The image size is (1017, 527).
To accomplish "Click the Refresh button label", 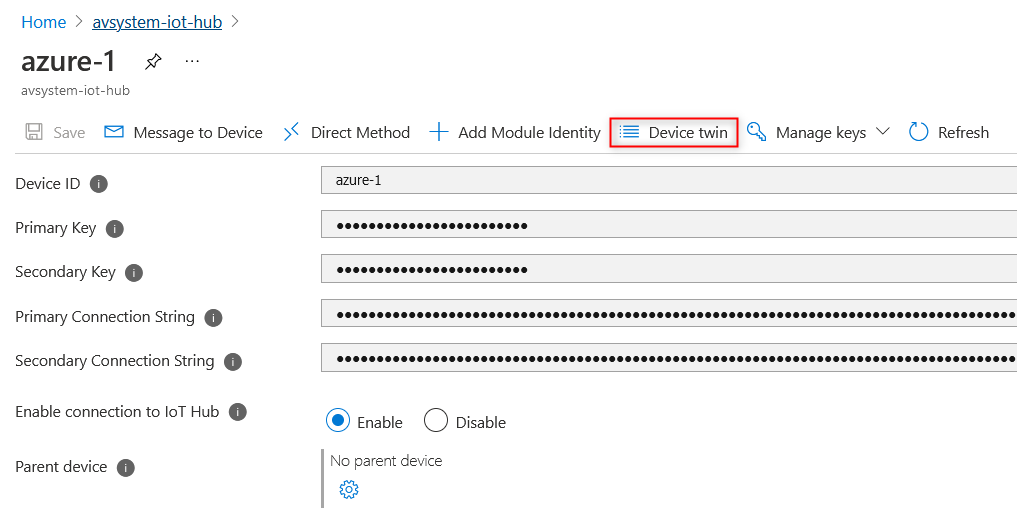I will [963, 133].
